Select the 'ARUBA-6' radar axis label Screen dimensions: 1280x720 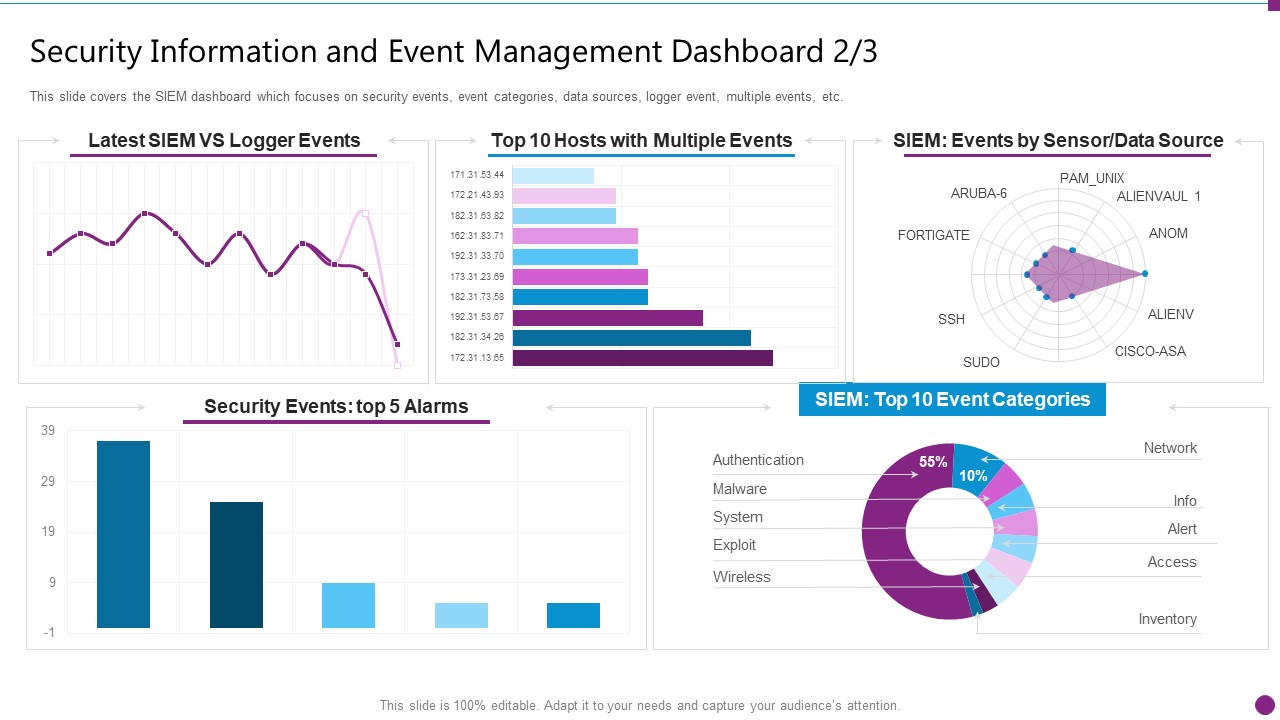click(979, 193)
